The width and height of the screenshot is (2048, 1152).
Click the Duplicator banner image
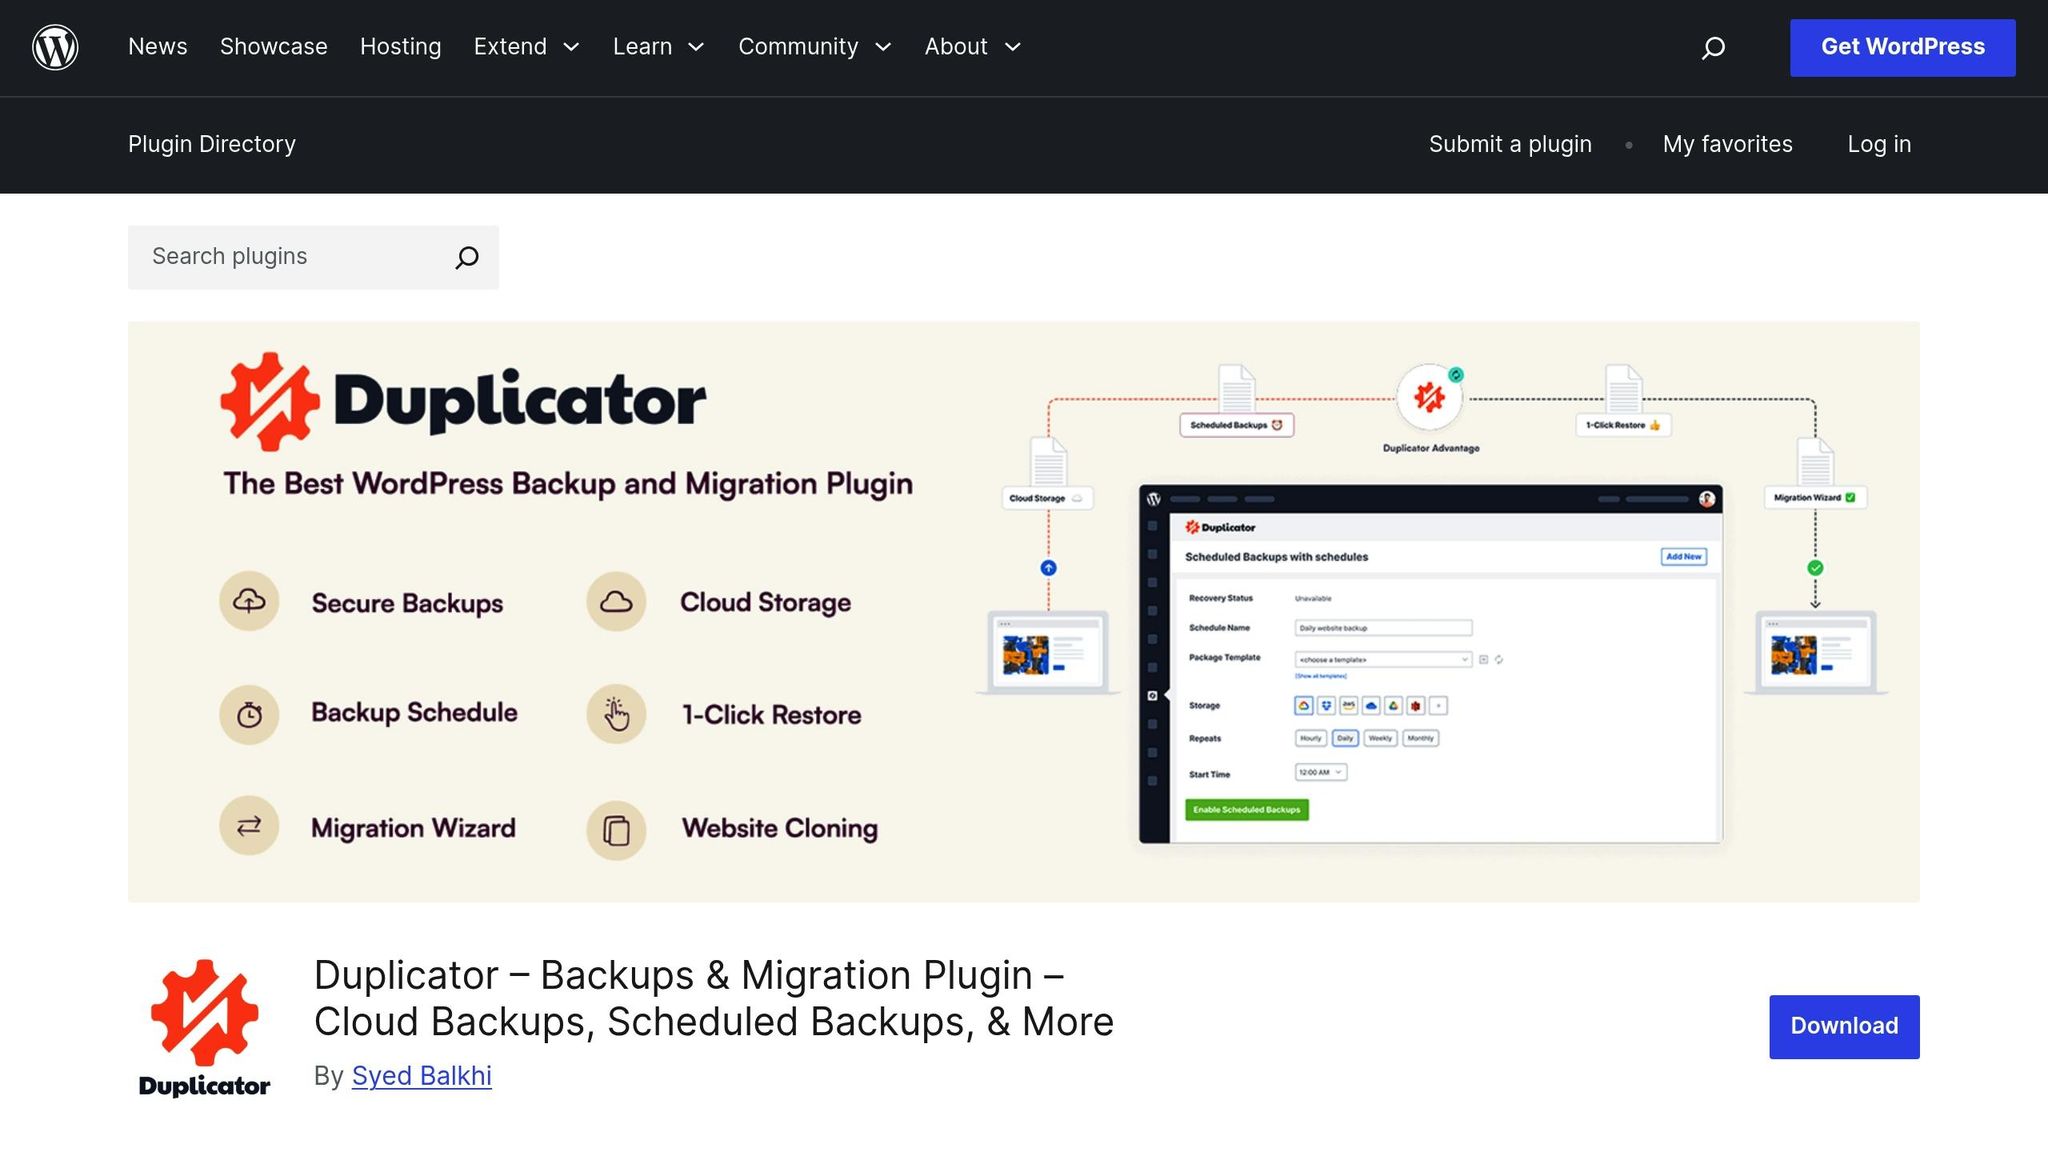[1024, 612]
